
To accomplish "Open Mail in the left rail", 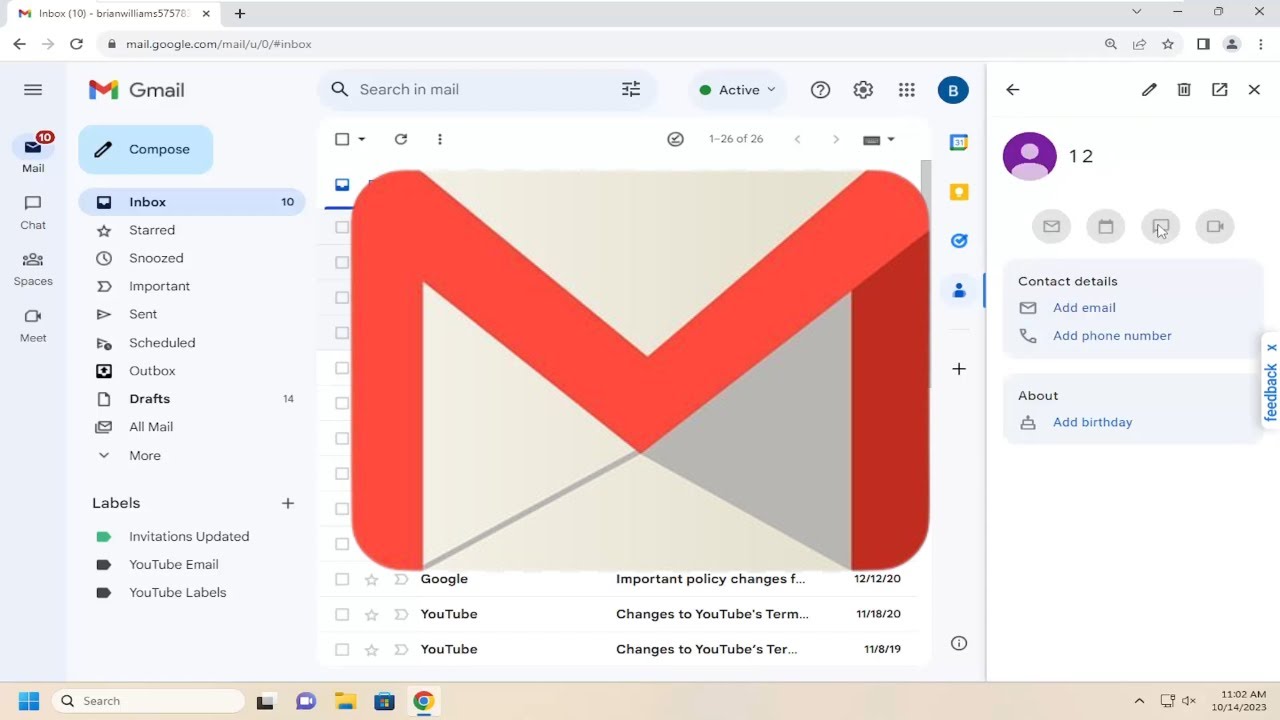I will pos(33,153).
